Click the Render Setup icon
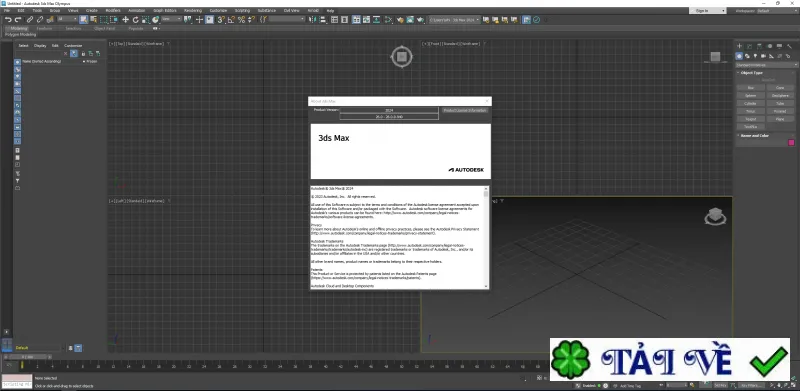The height and width of the screenshot is (391, 800). click(400, 19)
